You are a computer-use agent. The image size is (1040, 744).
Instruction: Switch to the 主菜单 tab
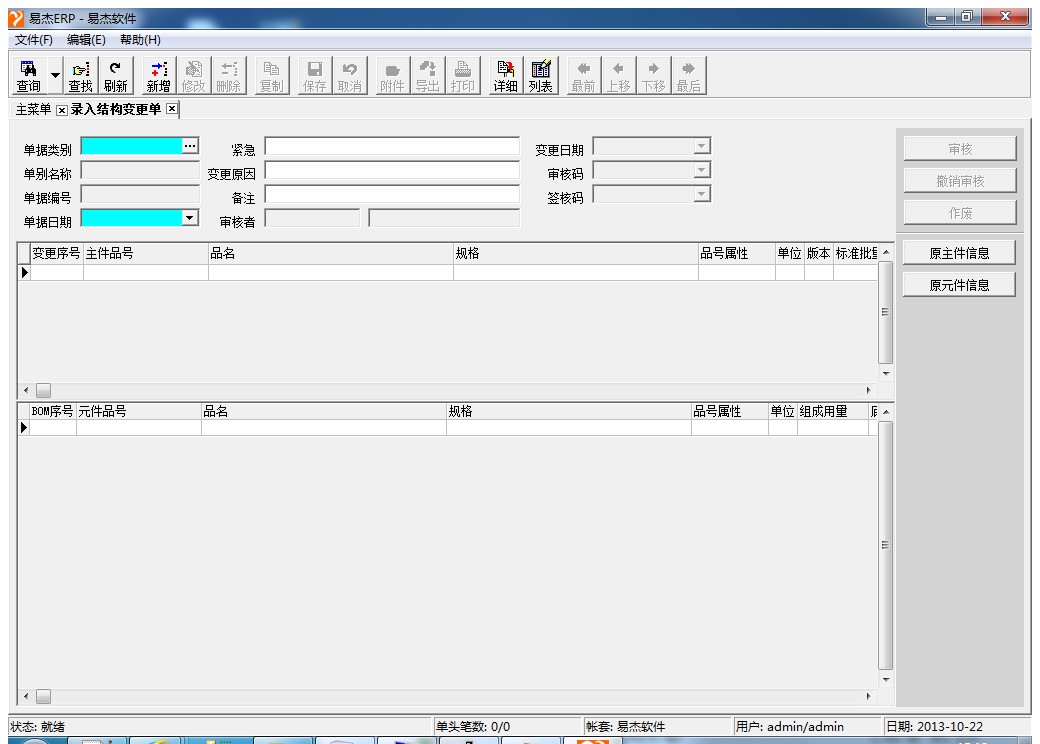pyautogui.click(x=32, y=109)
